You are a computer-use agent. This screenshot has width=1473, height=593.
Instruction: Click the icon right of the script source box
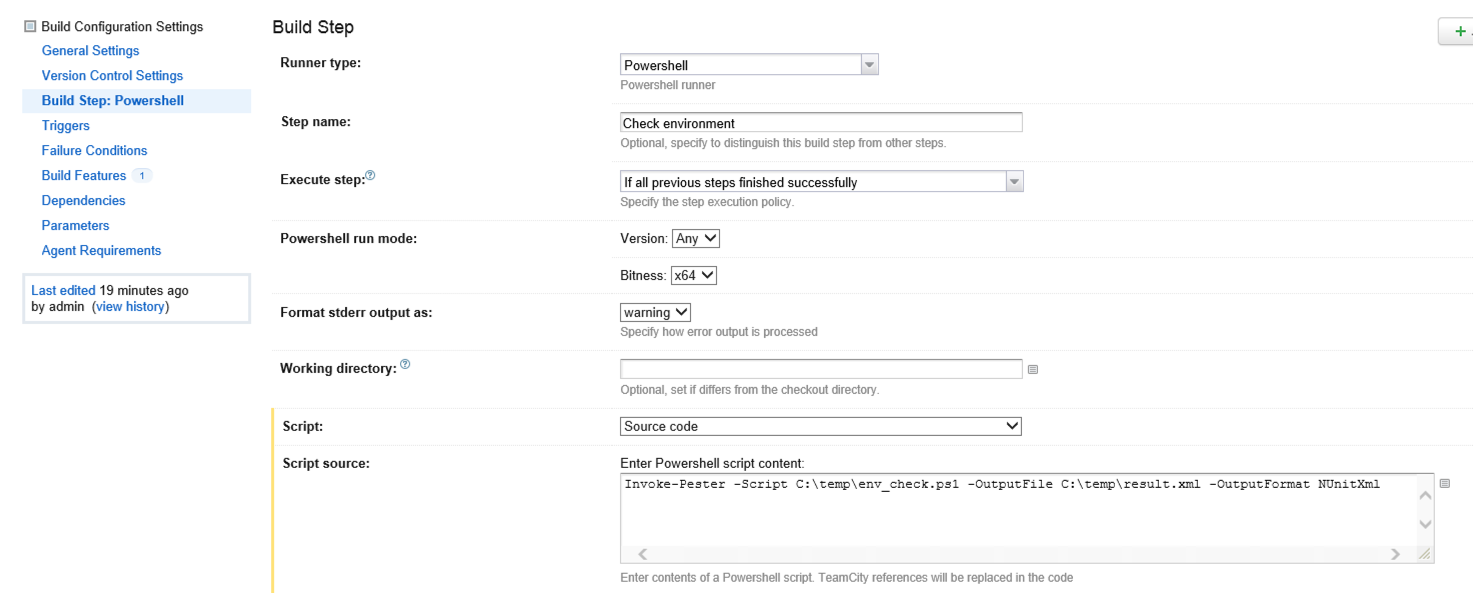1444,484
